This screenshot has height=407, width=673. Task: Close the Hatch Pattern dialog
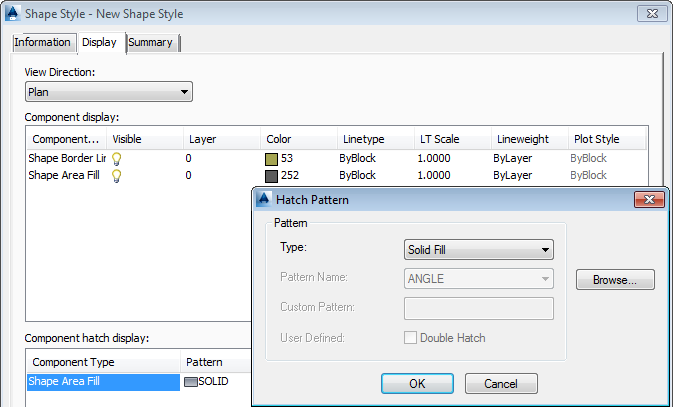tap(649, 200)
